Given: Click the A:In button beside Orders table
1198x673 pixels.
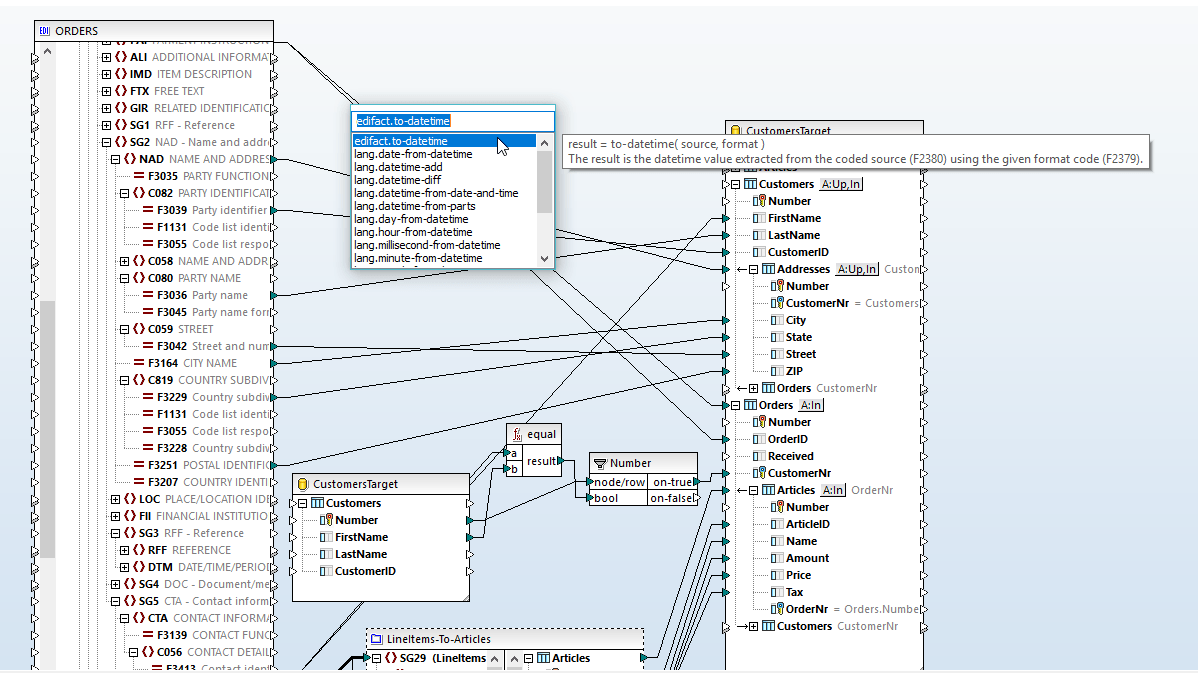Looking at the screenshot, I should click(810, 405).
